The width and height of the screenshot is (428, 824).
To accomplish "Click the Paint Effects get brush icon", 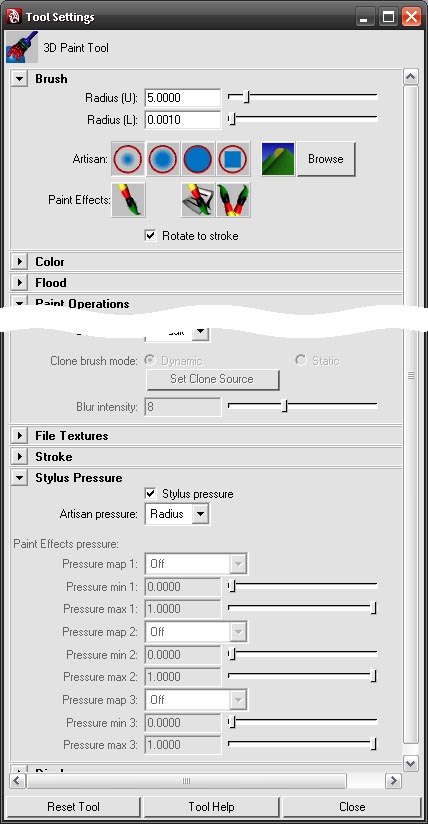I will pos(233,200).
